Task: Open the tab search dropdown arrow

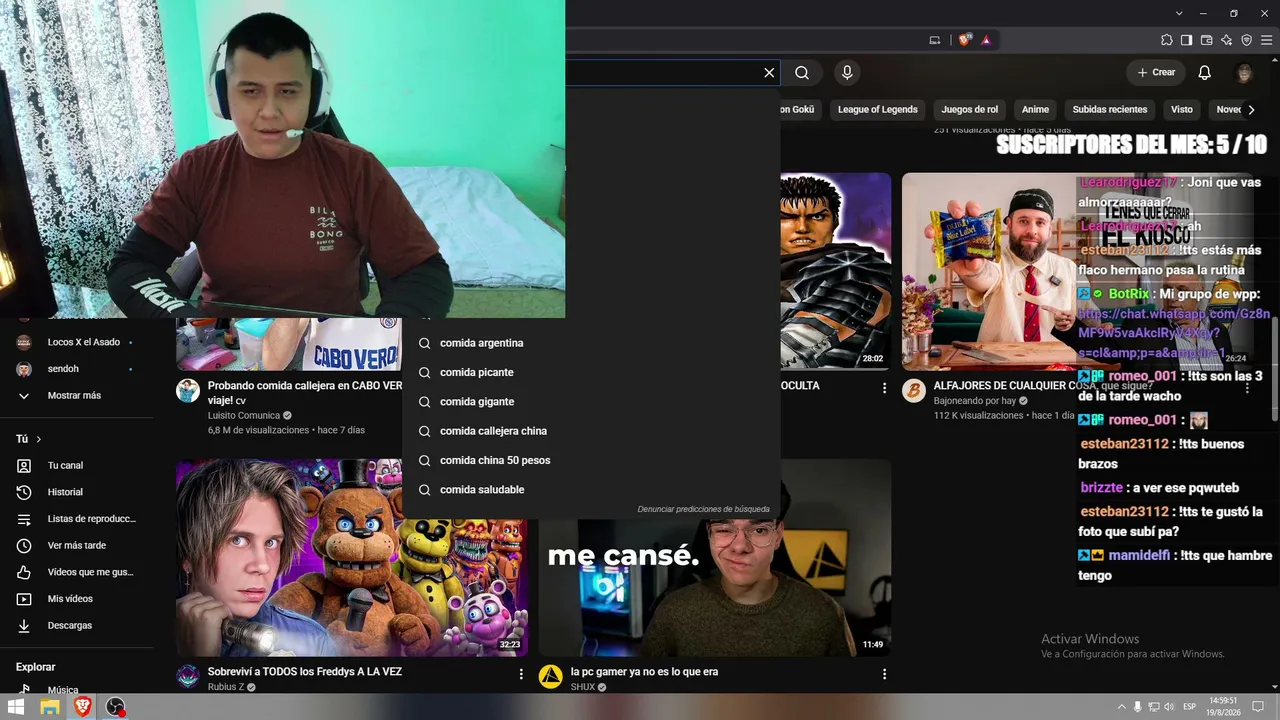Action: click(1179, 13)
